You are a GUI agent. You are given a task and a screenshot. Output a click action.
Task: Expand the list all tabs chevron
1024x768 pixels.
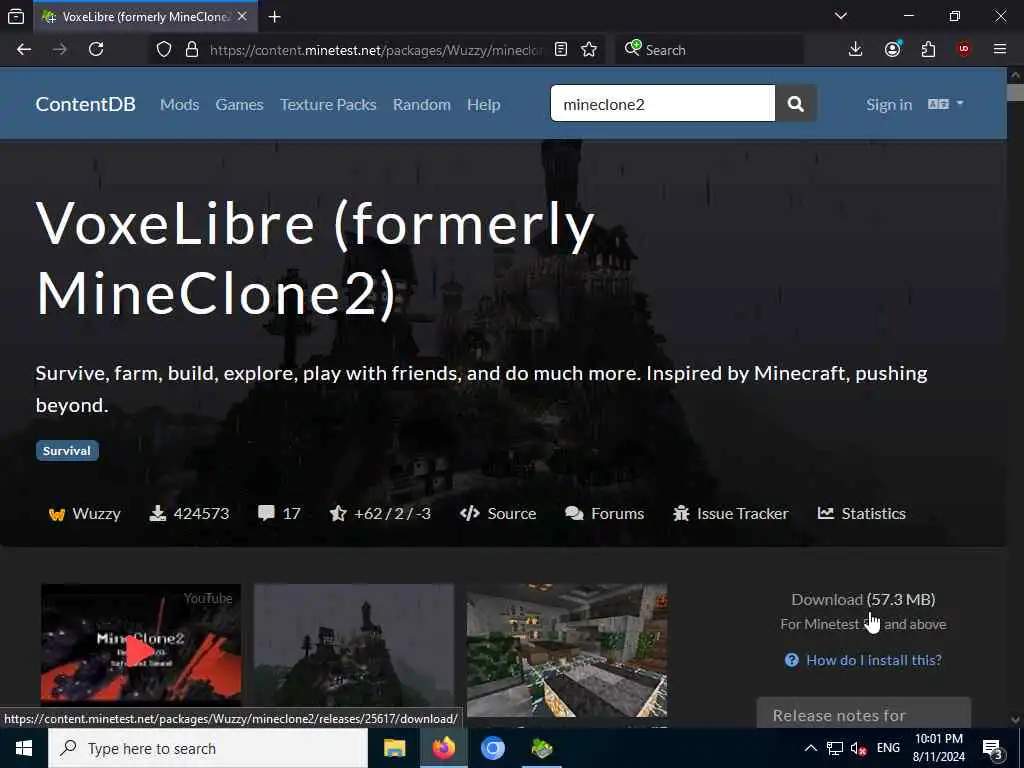[841, 16]
